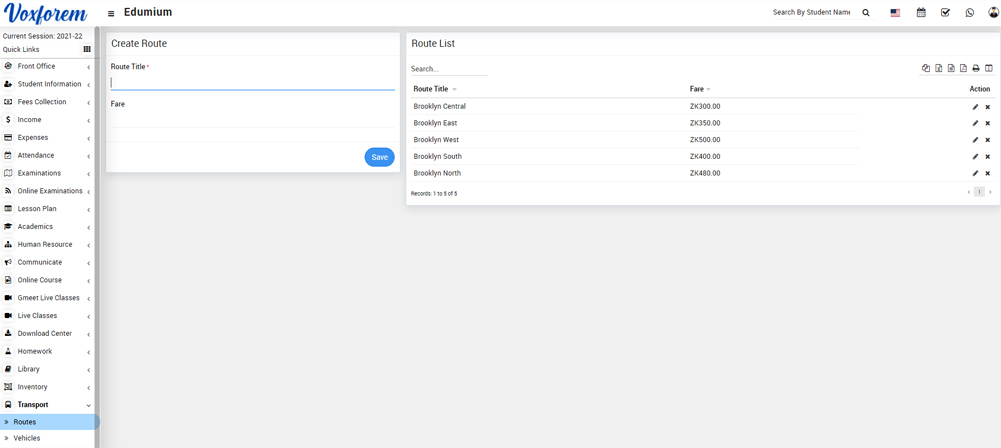Open Quick Links grid icon

tap(87, 49)
